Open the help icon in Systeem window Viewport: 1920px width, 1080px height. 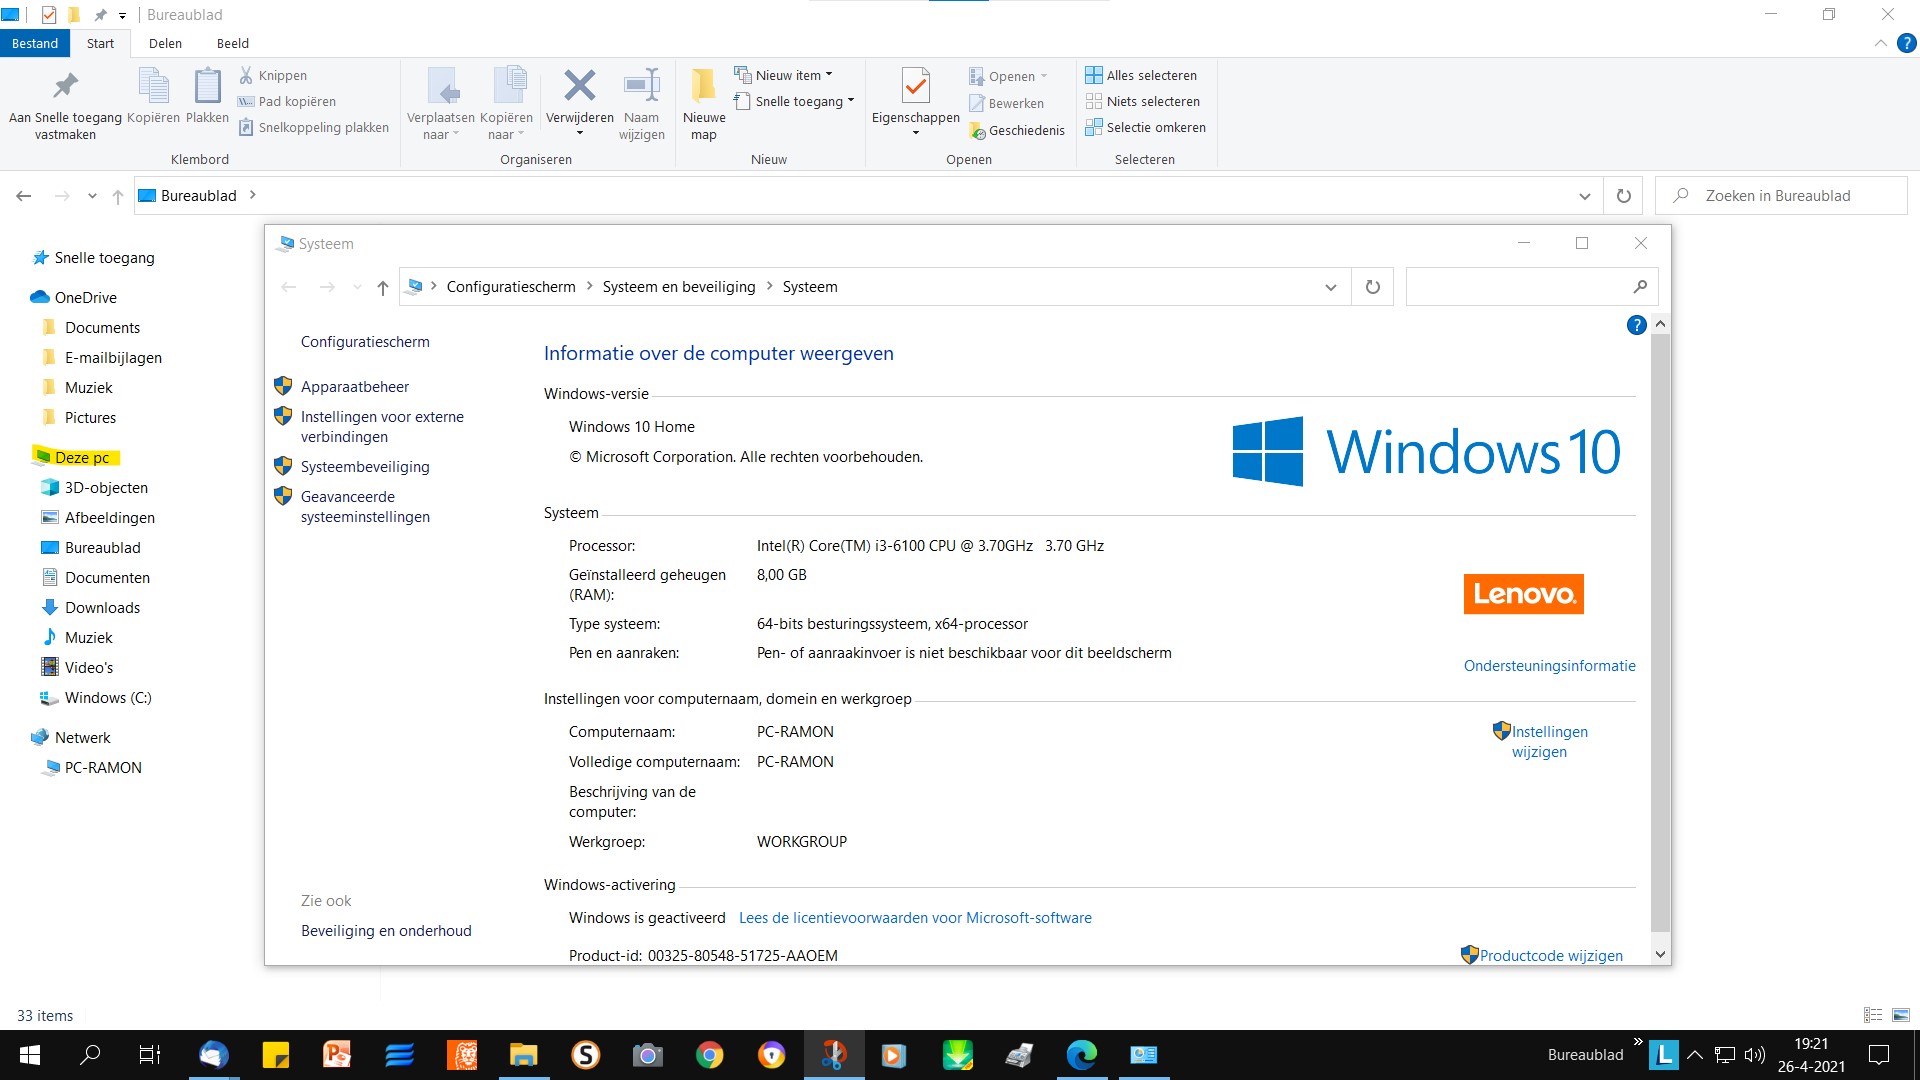1636,325
